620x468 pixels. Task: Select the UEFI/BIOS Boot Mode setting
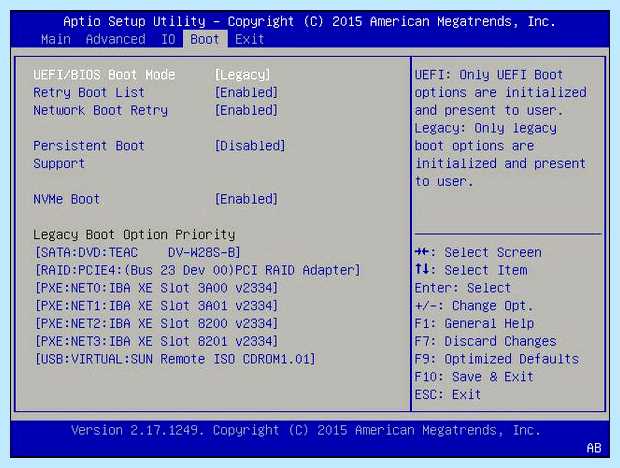[x=104, y=75]
